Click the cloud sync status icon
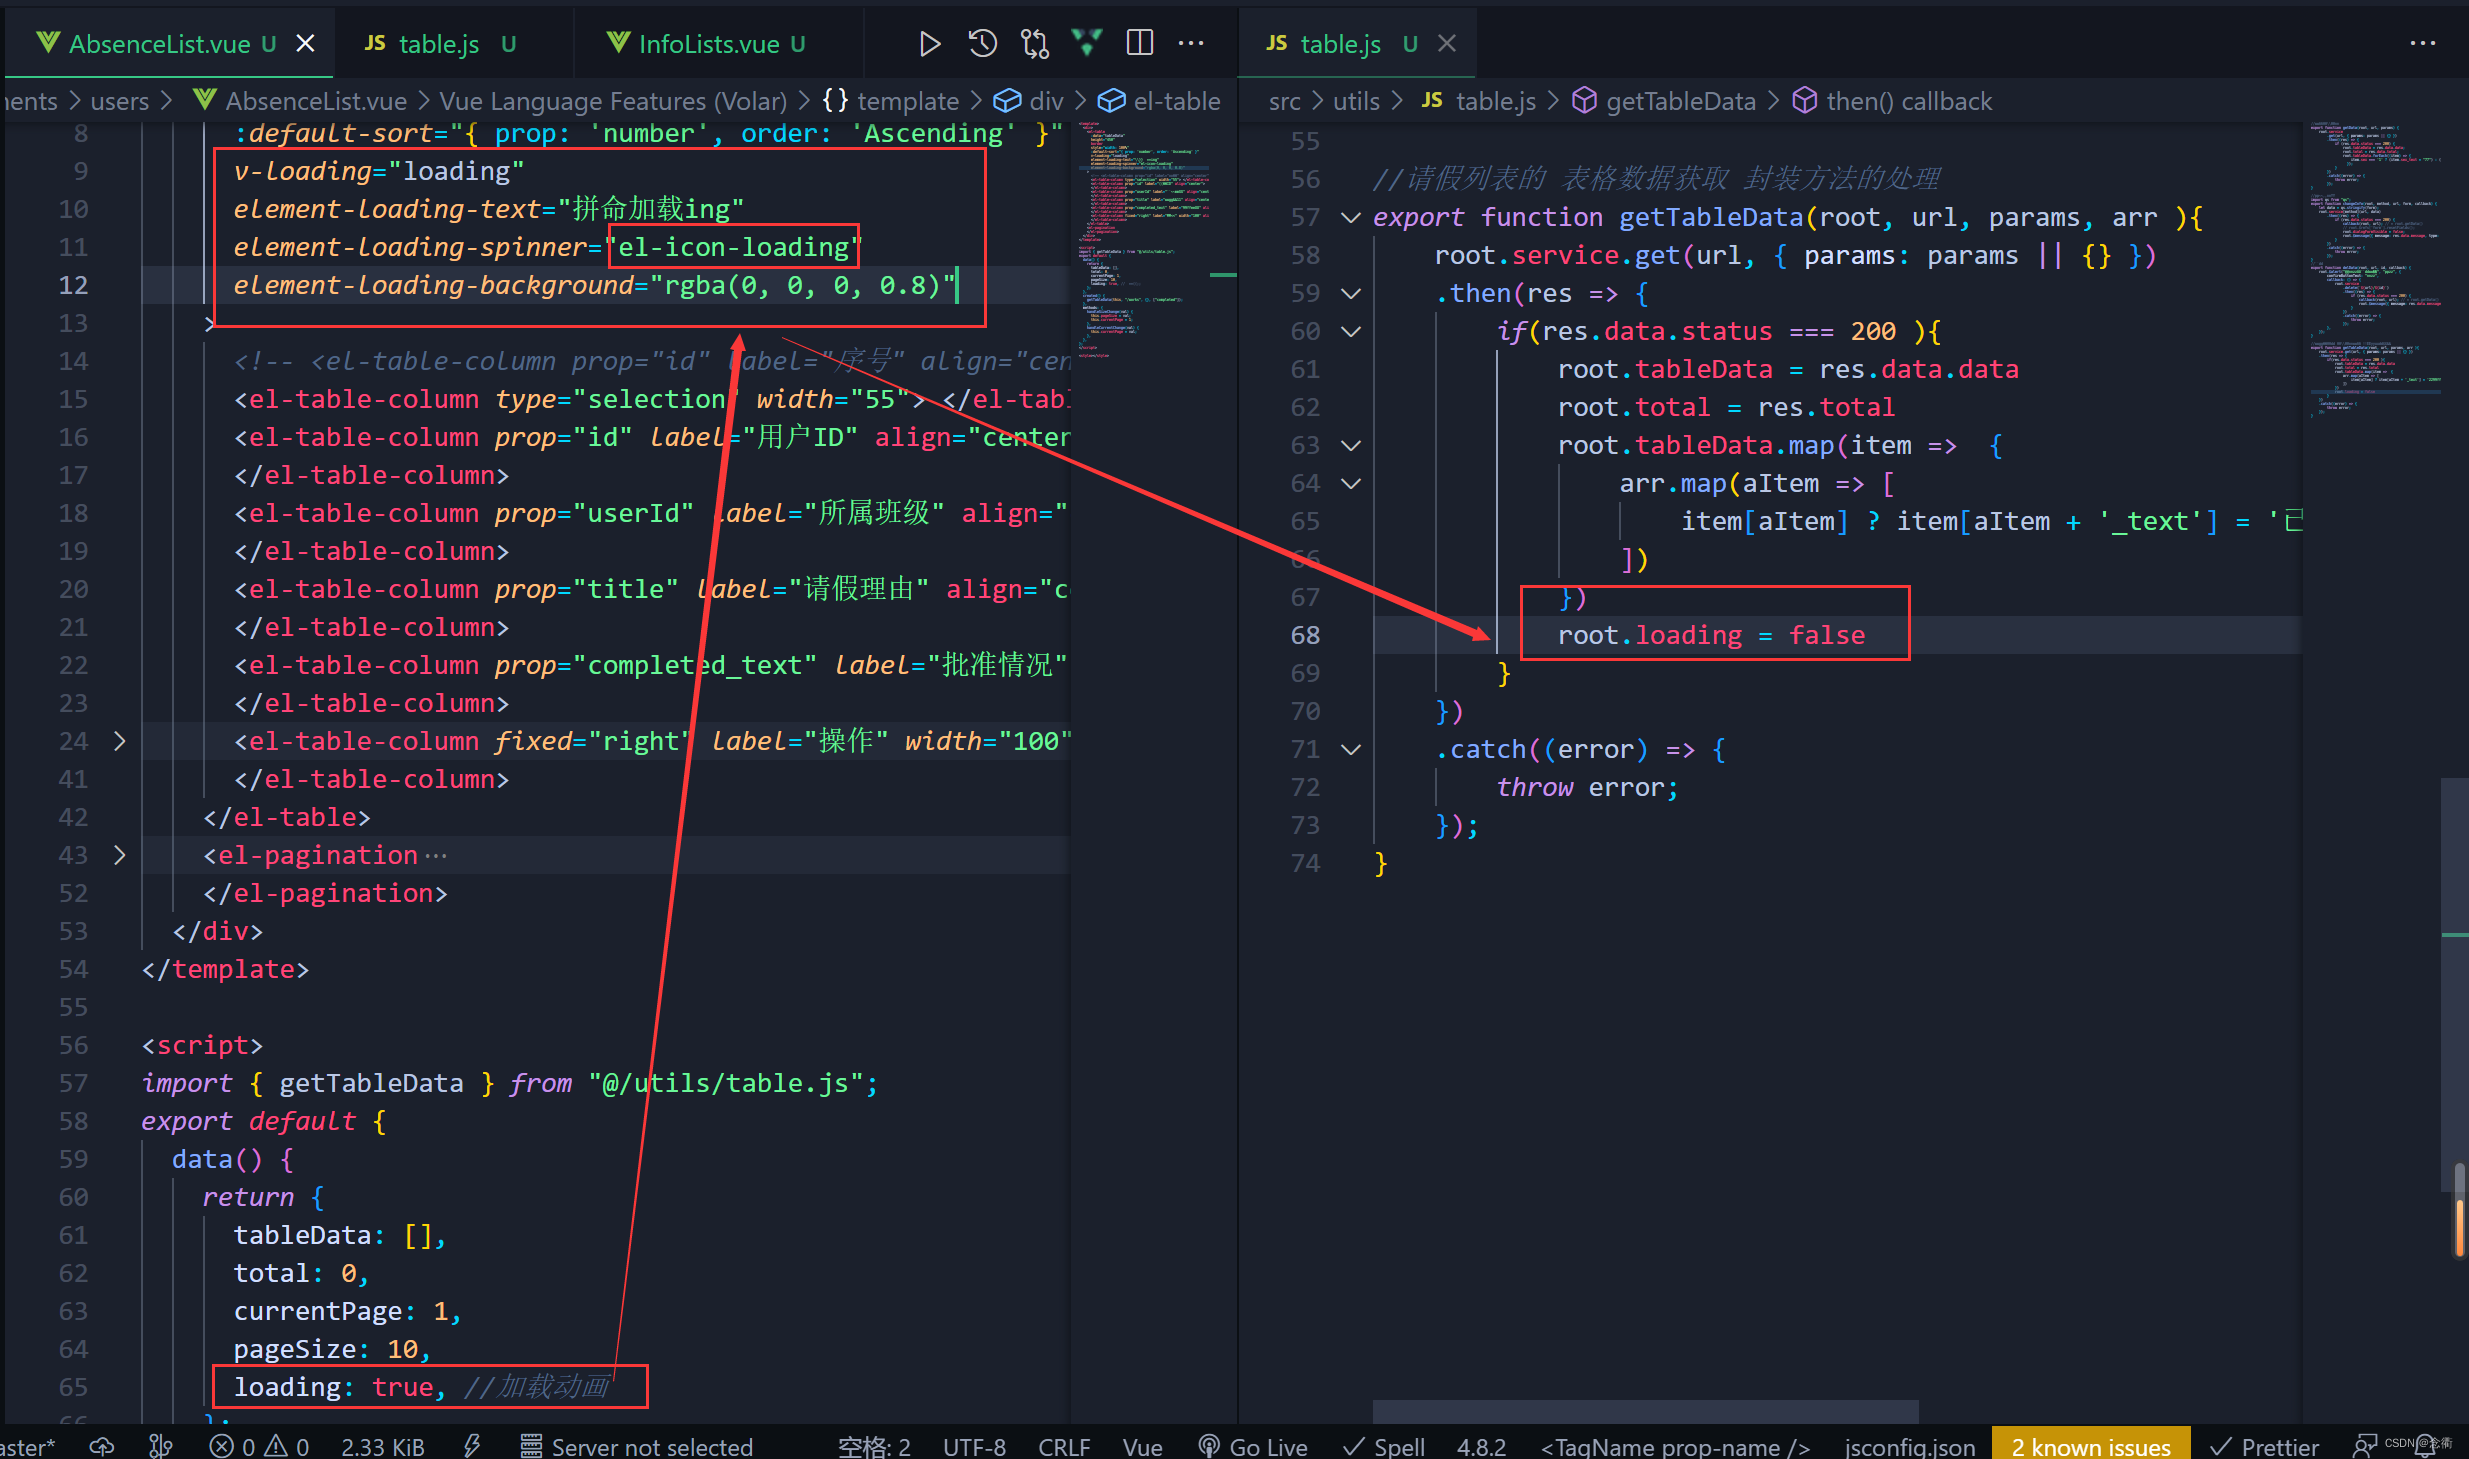The height and width of the screenshot is (1459, 2469). point(102,1446)
